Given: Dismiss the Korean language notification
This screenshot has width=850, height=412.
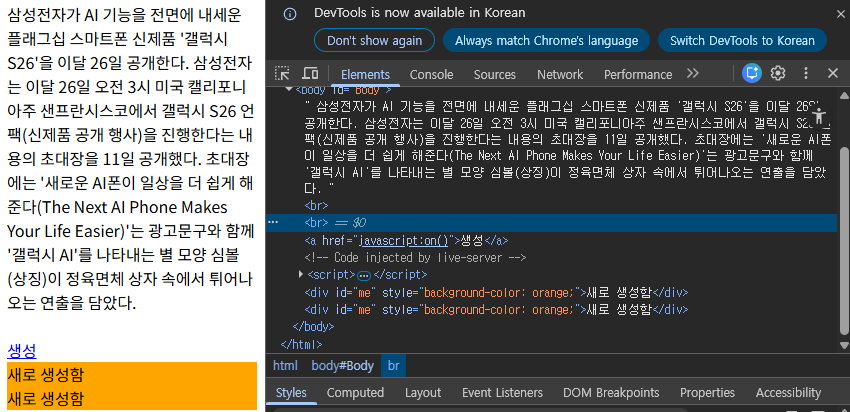Looking at the screenshot, I should click(841, 15).
